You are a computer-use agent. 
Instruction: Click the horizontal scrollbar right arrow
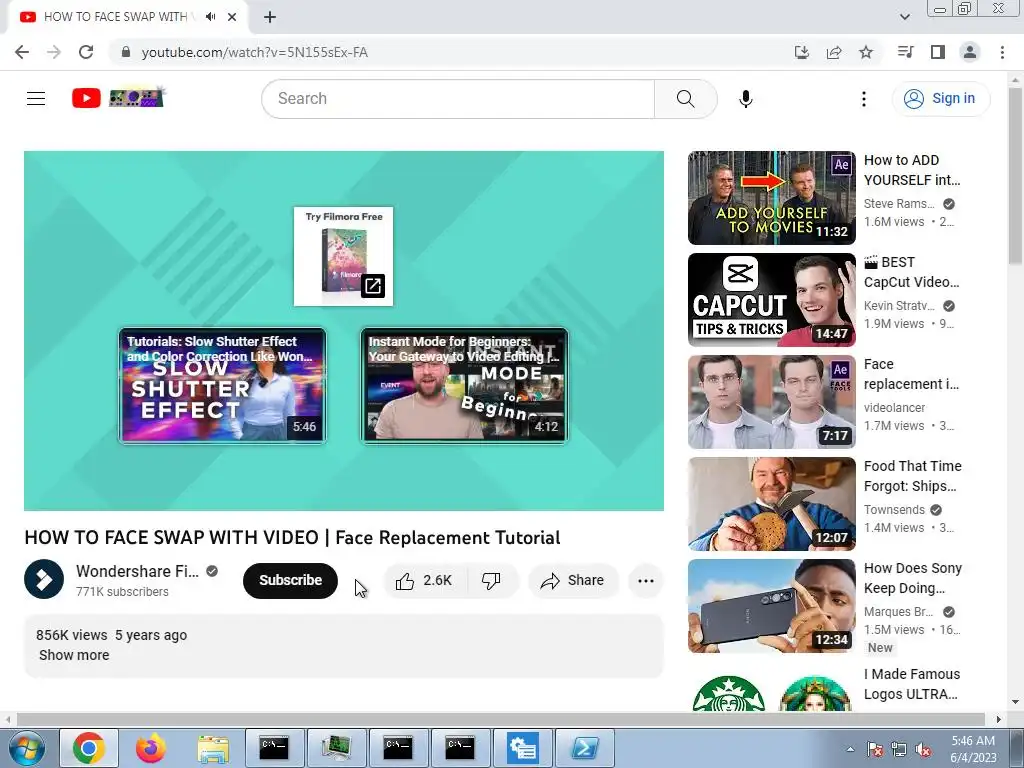[x=999, y=719]
